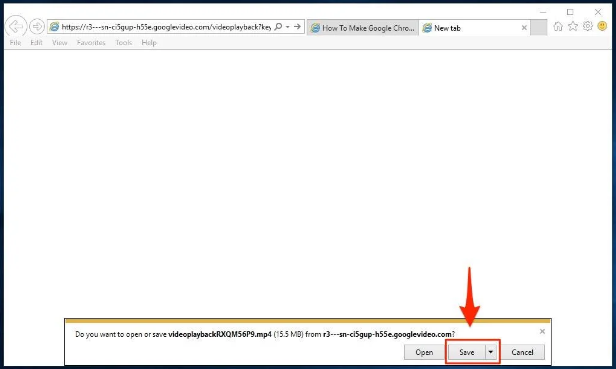
Task: Switch to How To Make Google Chrome tab
Action: tap(363, 28)
